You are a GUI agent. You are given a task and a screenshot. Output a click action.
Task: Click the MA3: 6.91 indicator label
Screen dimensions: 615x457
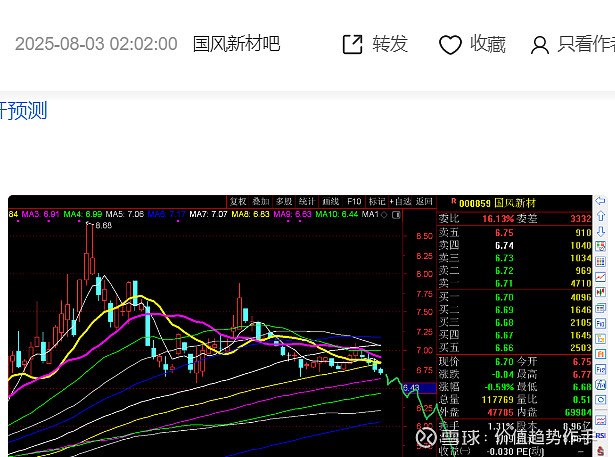coord(40,215)
